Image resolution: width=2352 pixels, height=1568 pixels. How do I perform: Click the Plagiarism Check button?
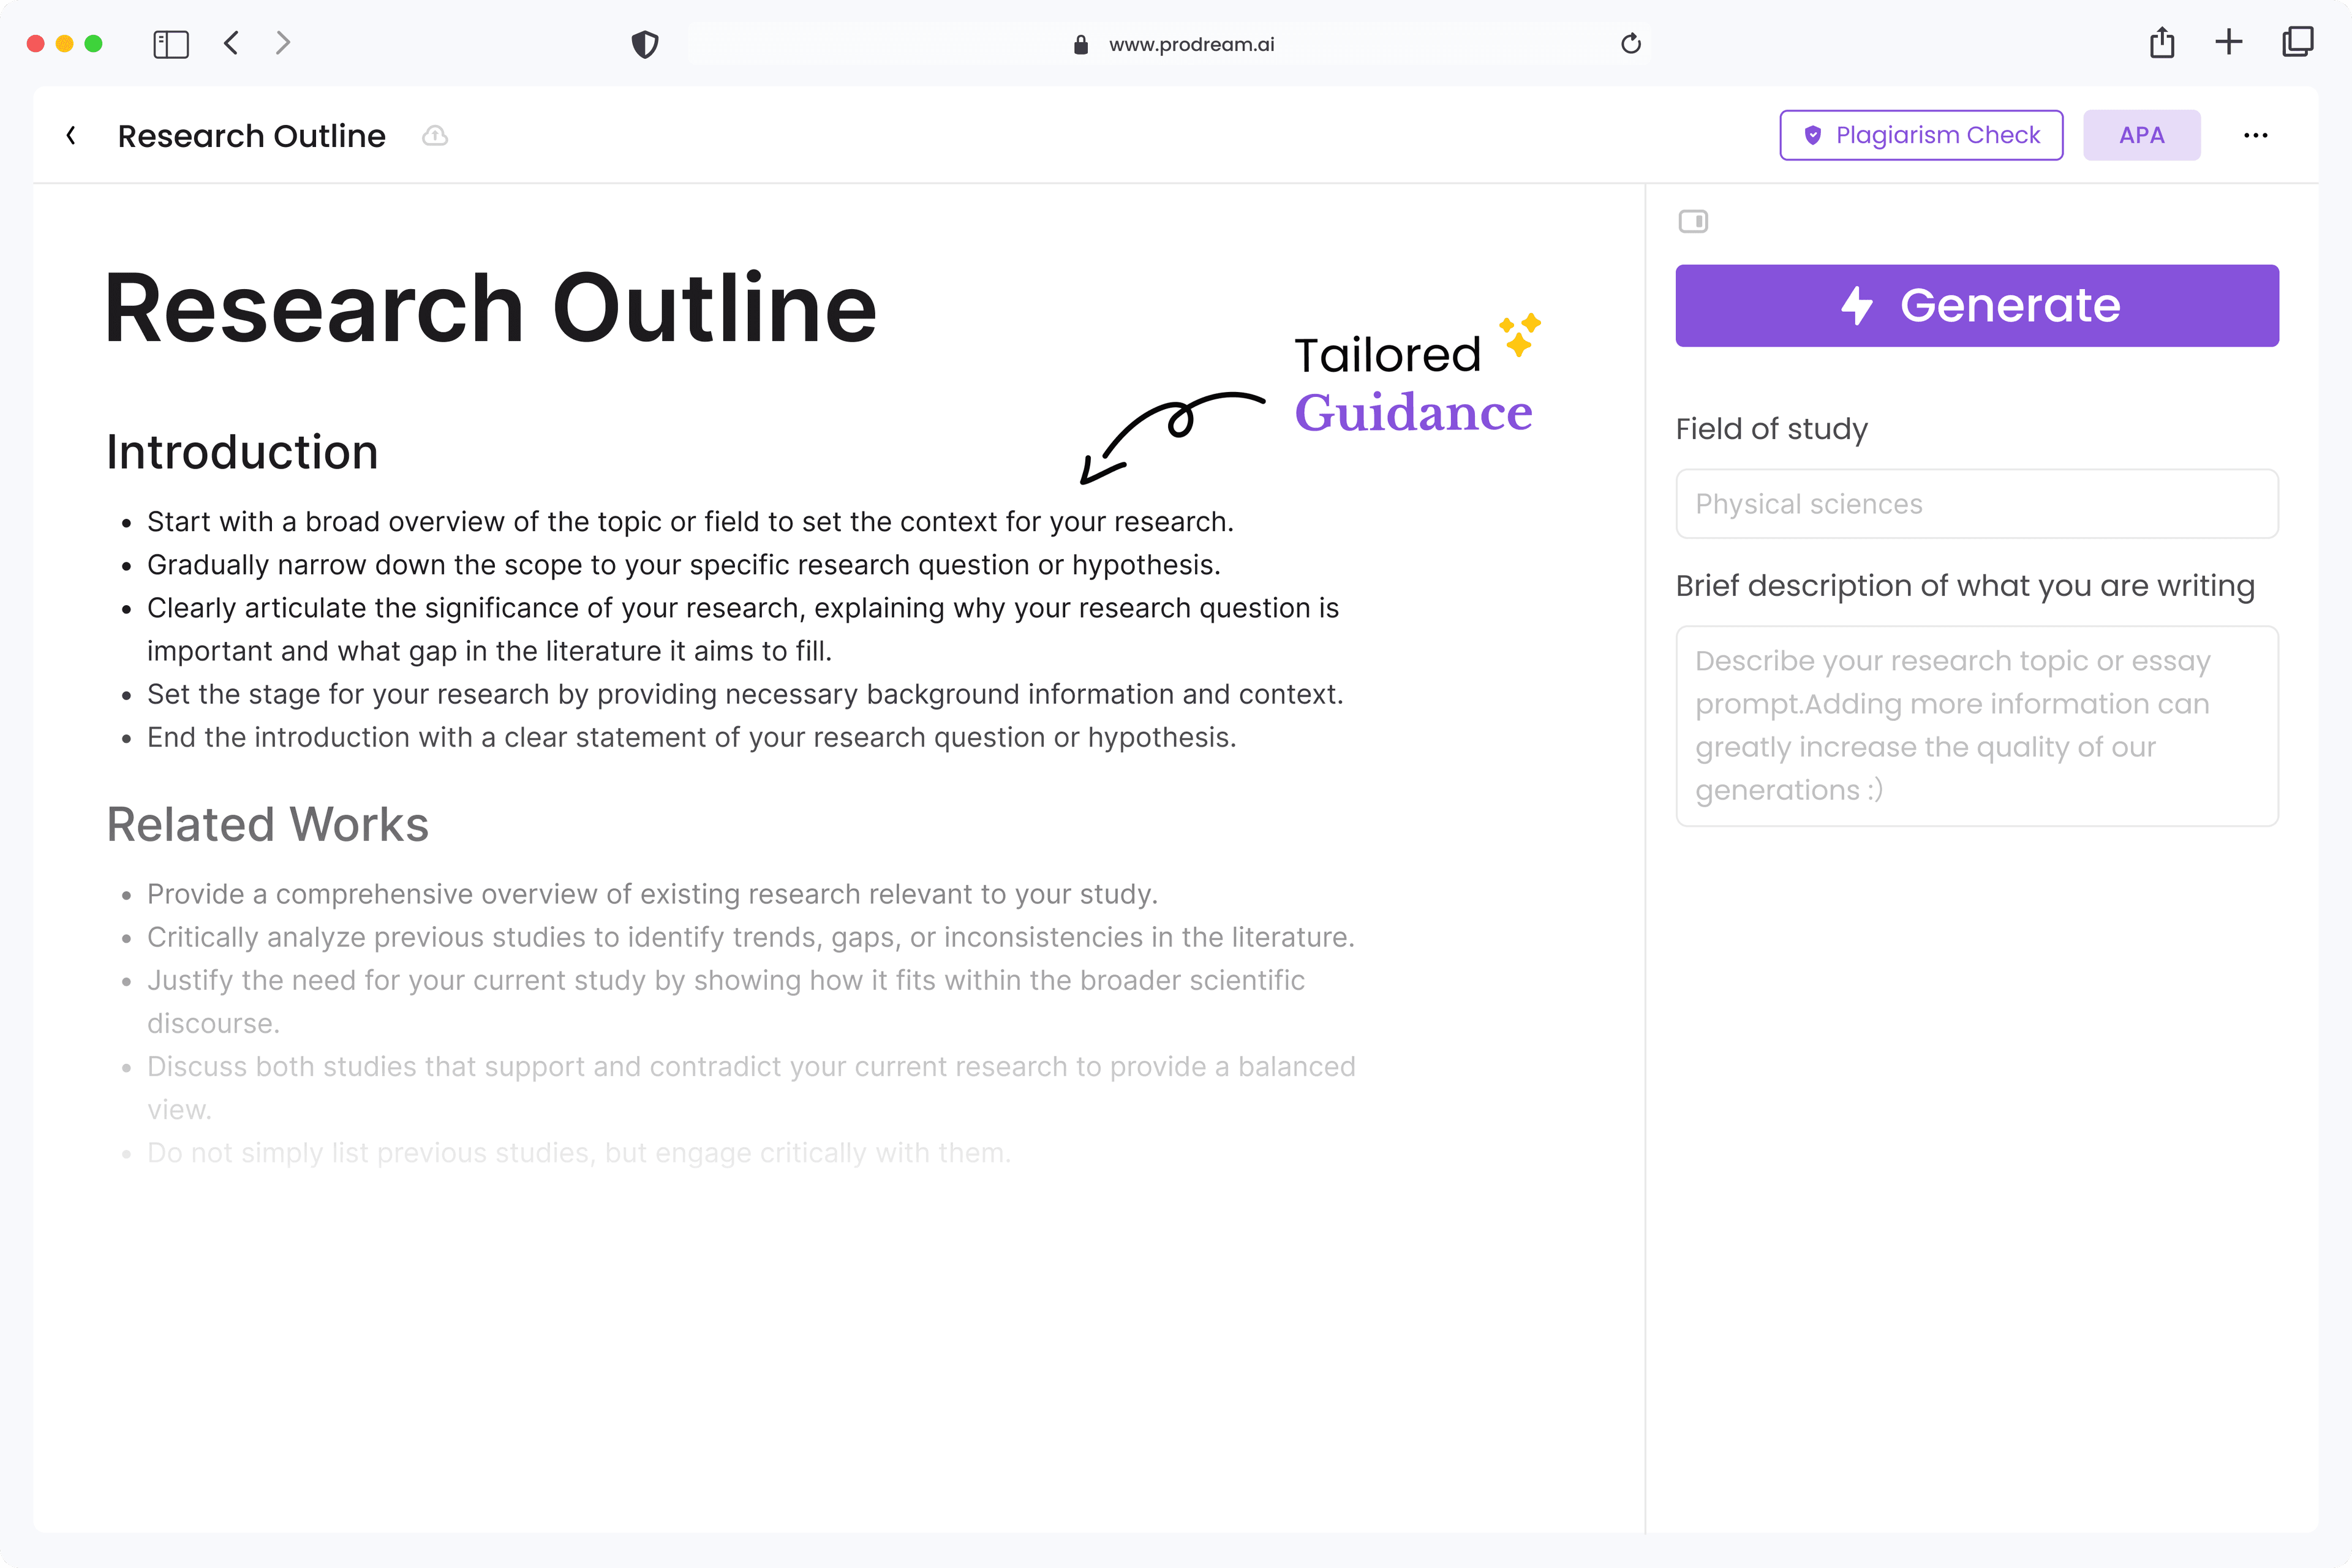pyautogui.click(x=1921, y=135)
